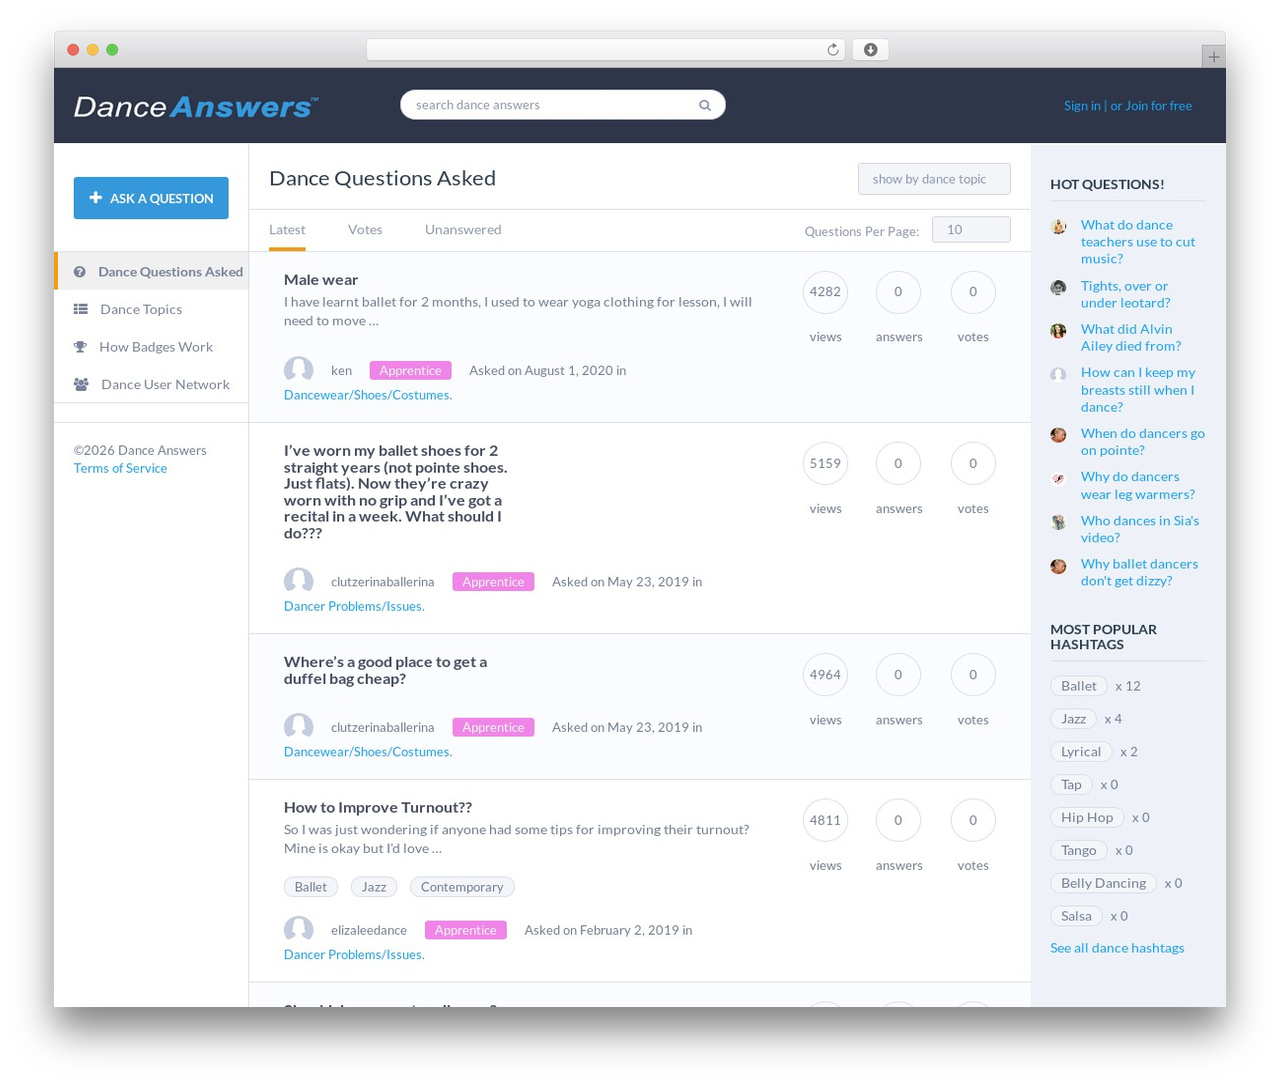Click avatar beside 'Why do dancers wear leg warmers?'
This screenshot has height=1084, width=1280.
(1058, 479)
